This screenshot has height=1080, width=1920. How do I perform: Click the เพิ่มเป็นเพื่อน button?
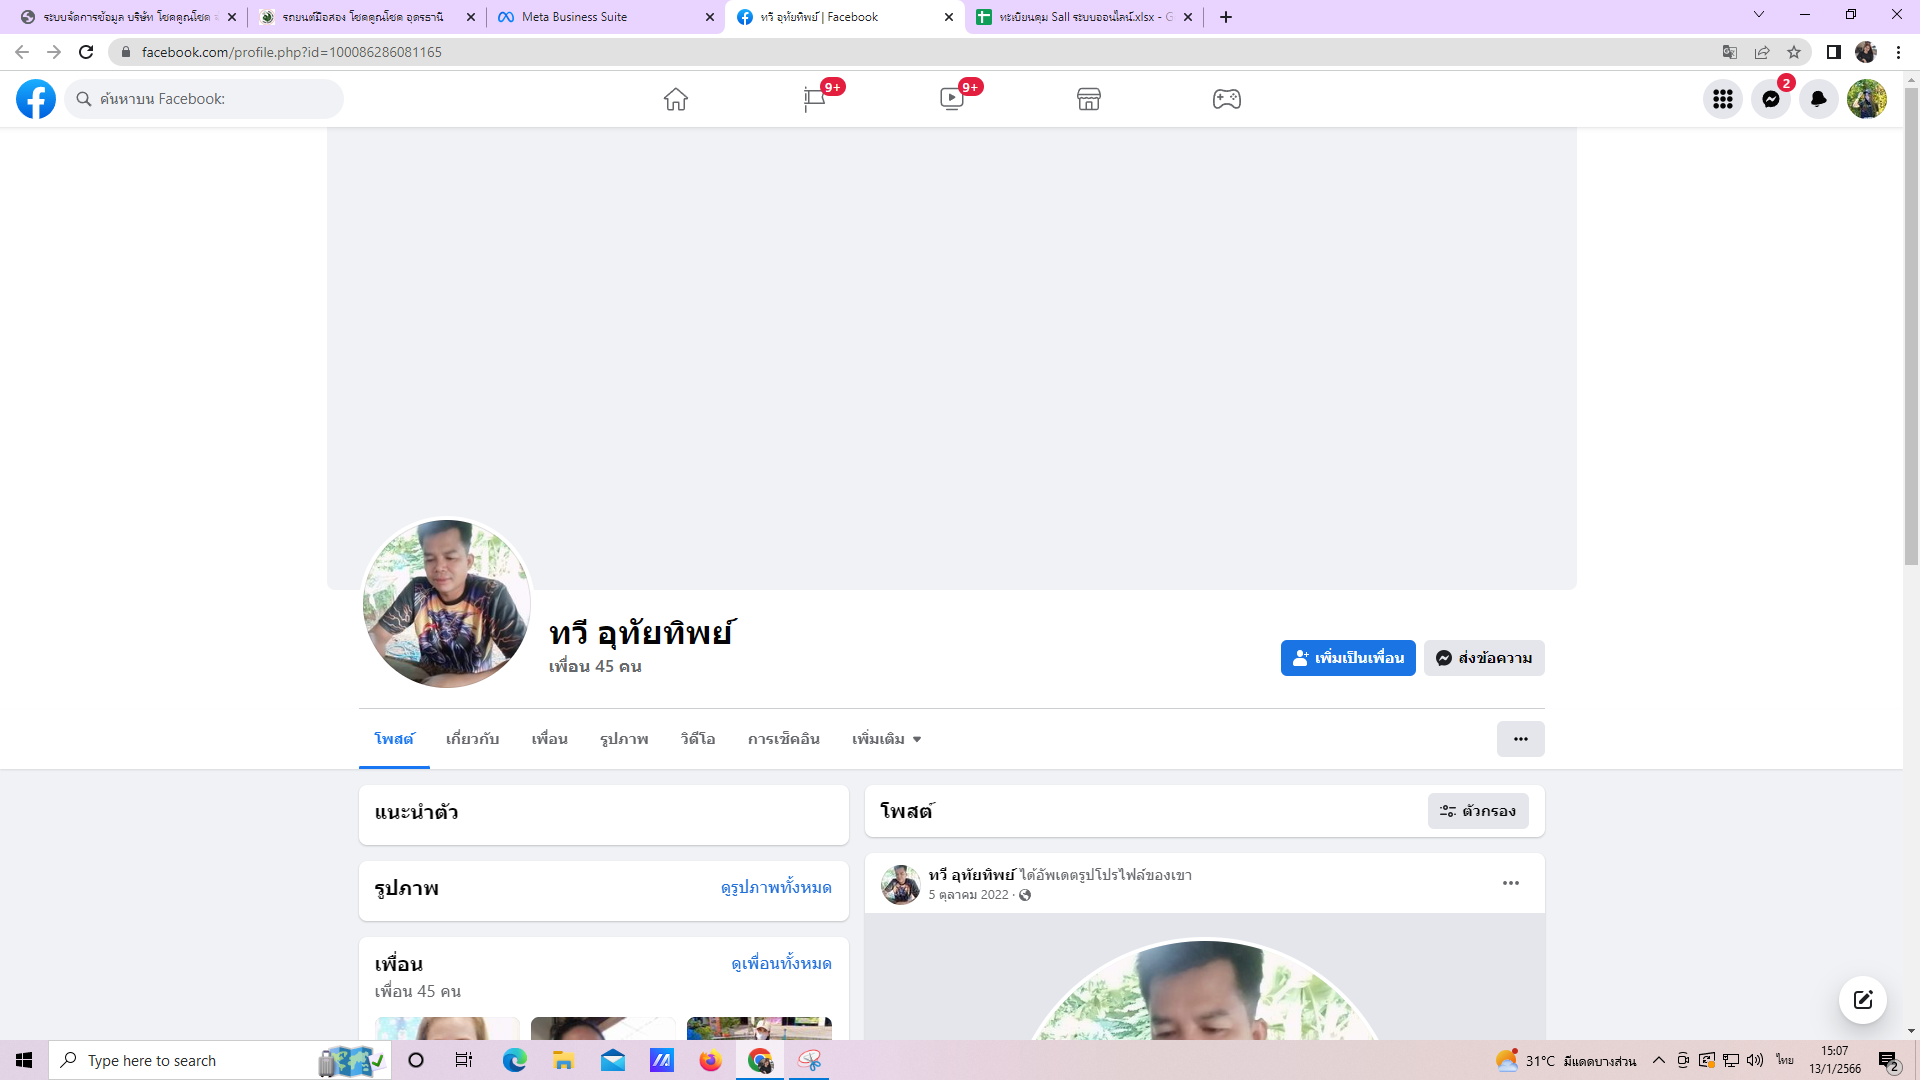click(1348, 658)
